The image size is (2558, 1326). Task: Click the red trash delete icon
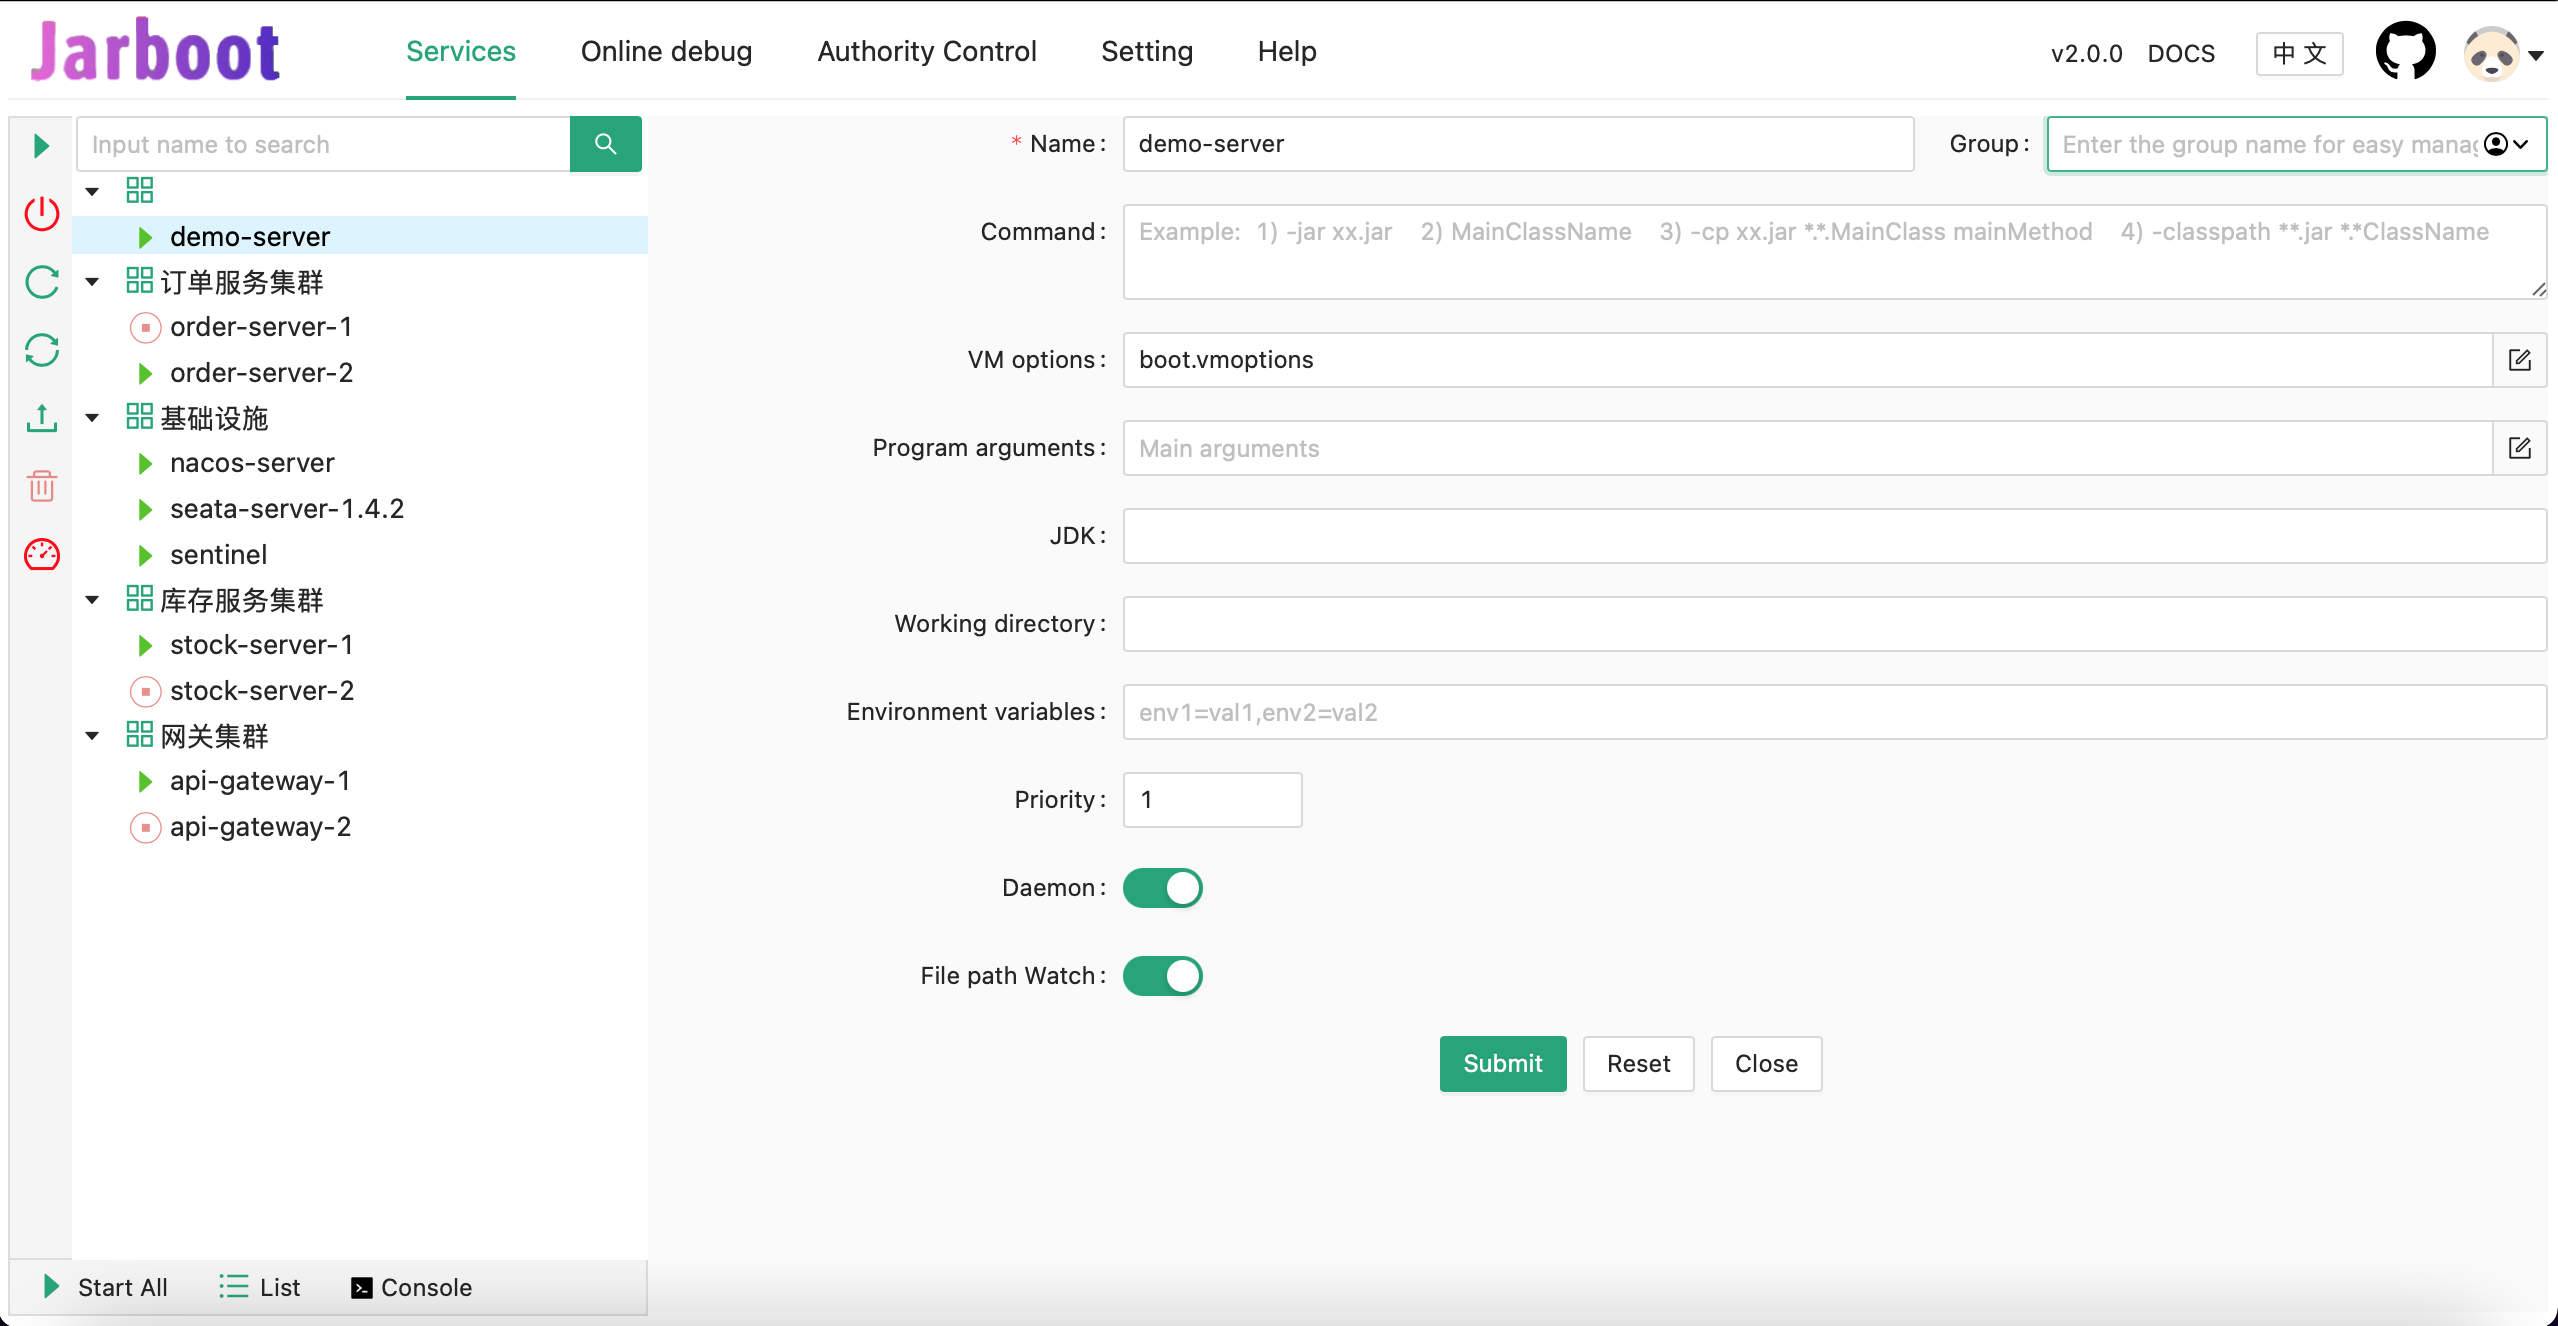(x=41, y=486)
